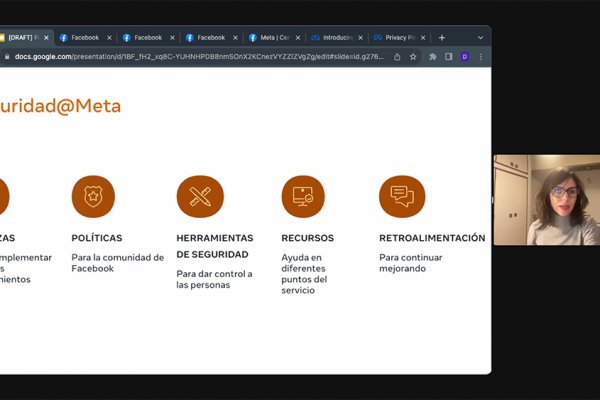The height and width of the screenshot is (400, 600).
Task: Click 'Ayuda en diferentes puntos del servicio'
Action: [x=304, y=274]
